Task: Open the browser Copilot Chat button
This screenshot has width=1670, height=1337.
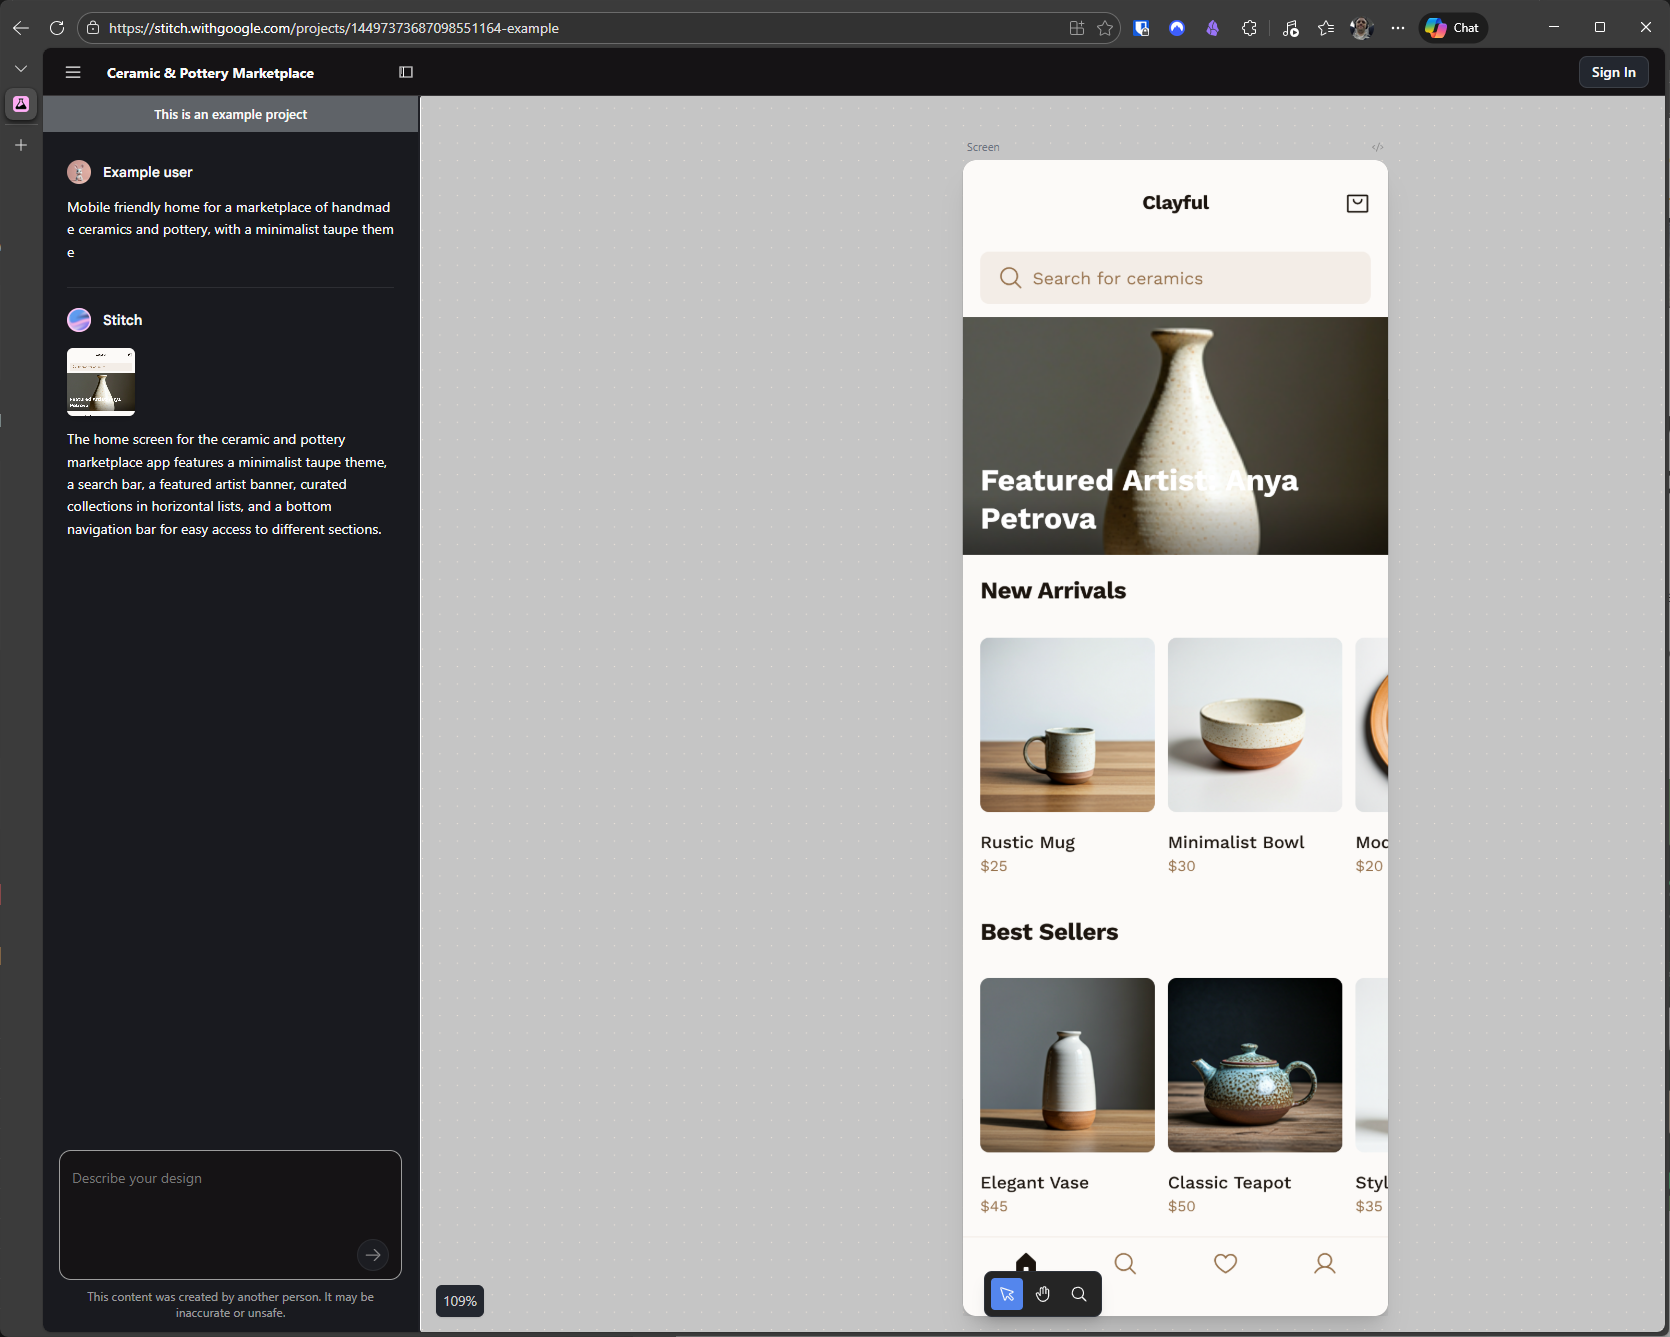Action: (x=1453, y=28)
